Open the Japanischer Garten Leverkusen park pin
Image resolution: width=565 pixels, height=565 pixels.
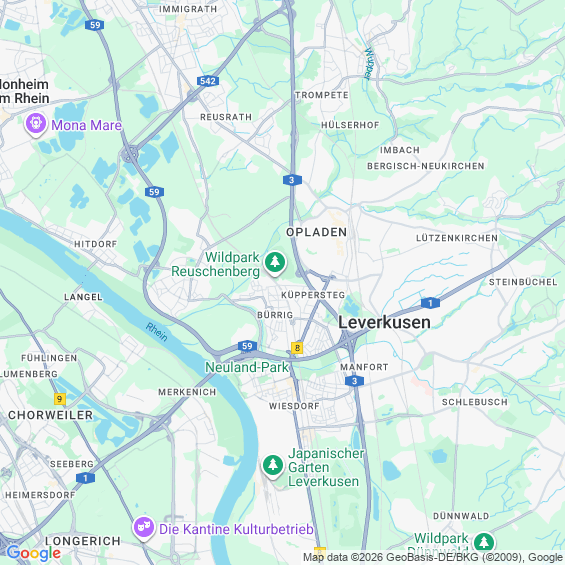click(273, 467)
